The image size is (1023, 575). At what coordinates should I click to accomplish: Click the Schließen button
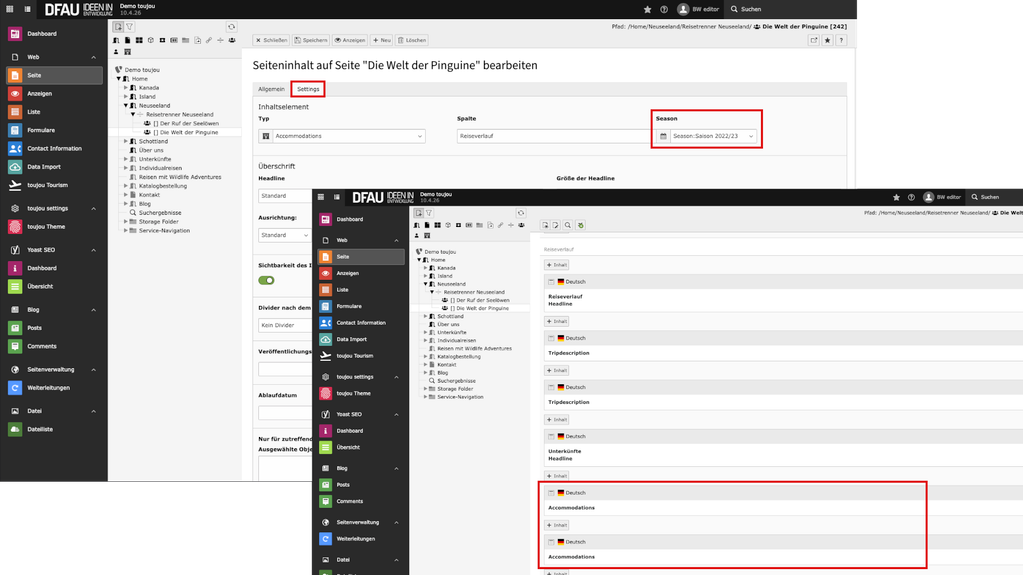tap(271, 40)
